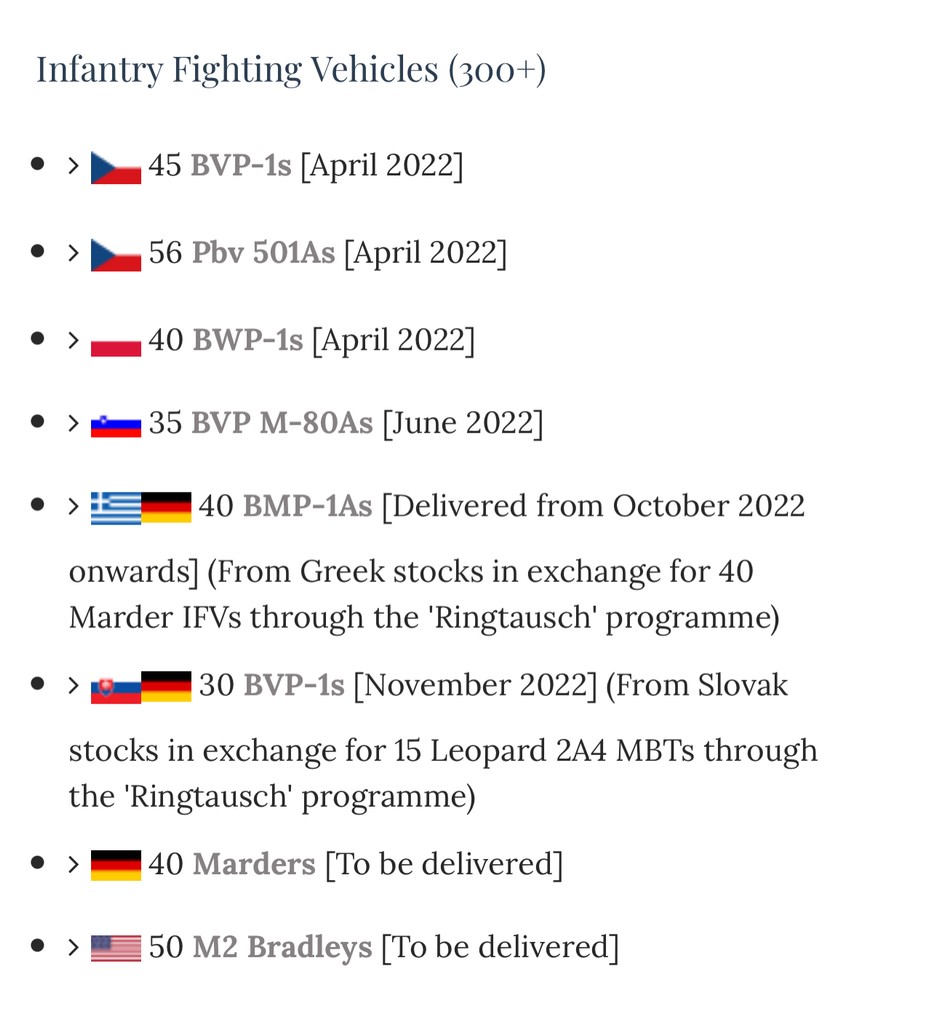Expand the chevron before 45 BVP-1s
Image resolution: width=938 pixels, height=1024 pixels.
click(x=73, y=165)
